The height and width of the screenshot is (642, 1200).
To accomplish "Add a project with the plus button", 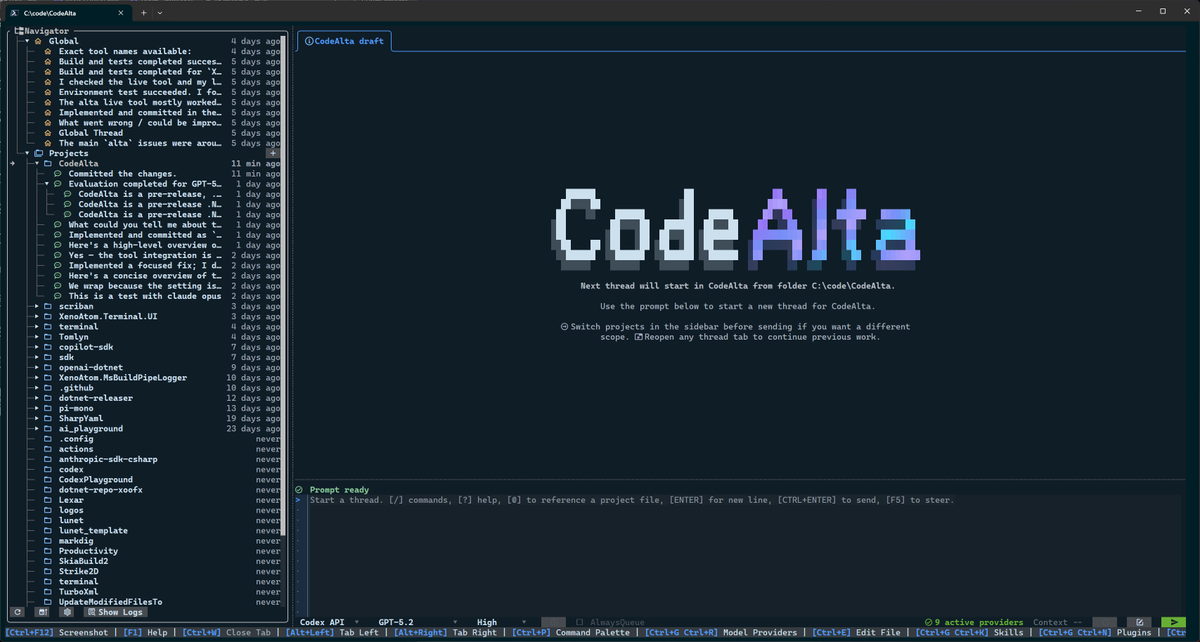I will click(x=274, y=153).
